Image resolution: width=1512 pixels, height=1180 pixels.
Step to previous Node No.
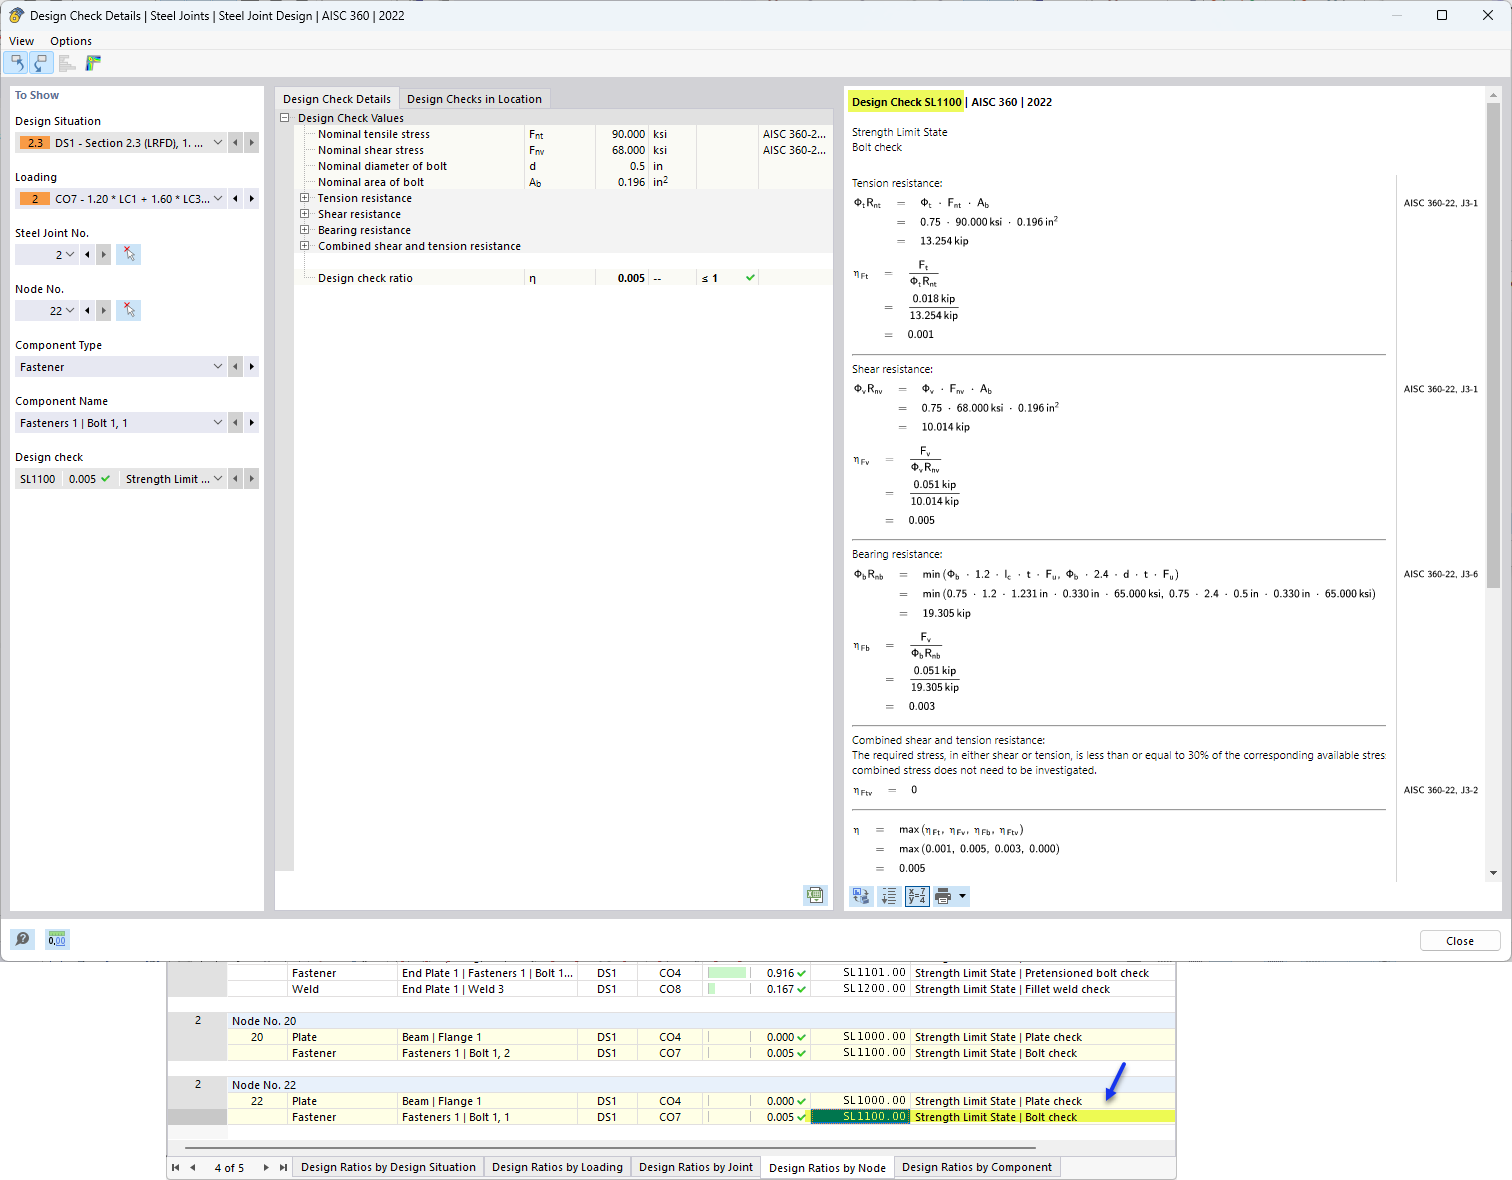(87, 311)
